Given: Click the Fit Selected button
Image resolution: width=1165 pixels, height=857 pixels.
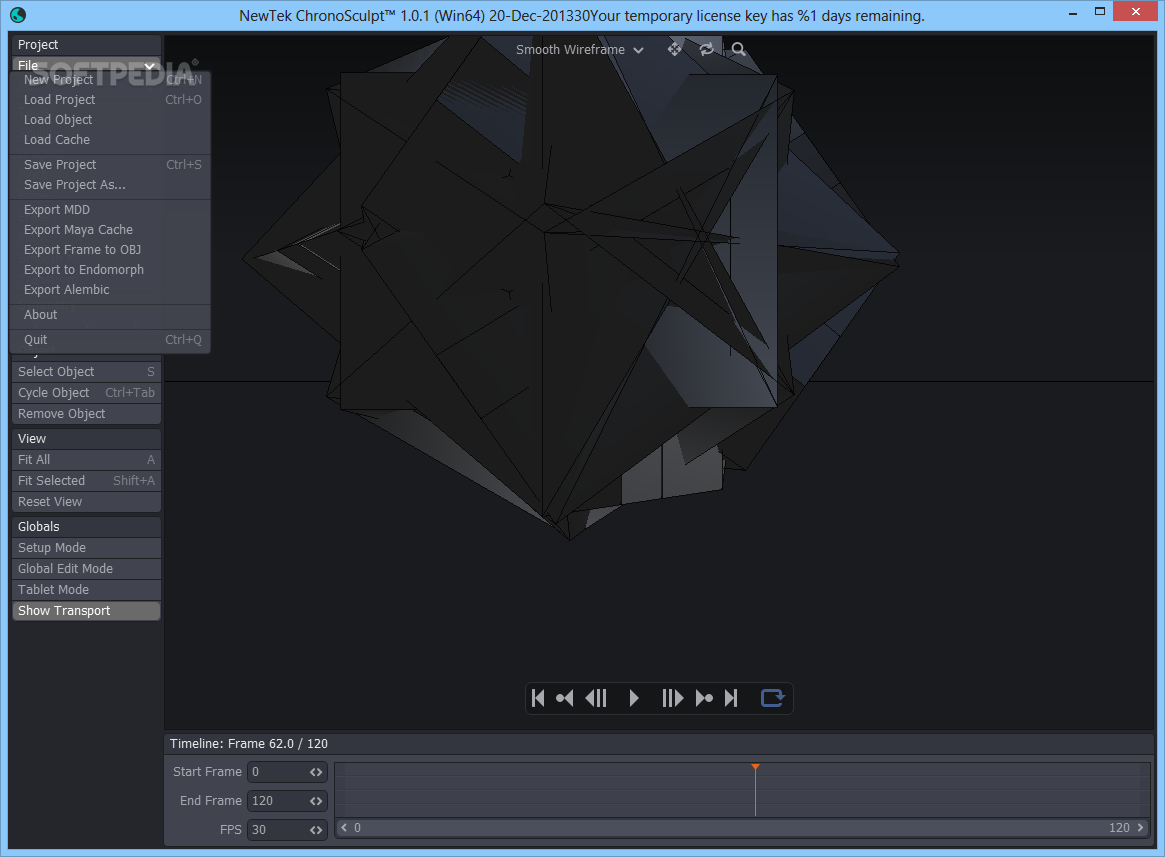Looking at the screenshot, I should (86, 480).
